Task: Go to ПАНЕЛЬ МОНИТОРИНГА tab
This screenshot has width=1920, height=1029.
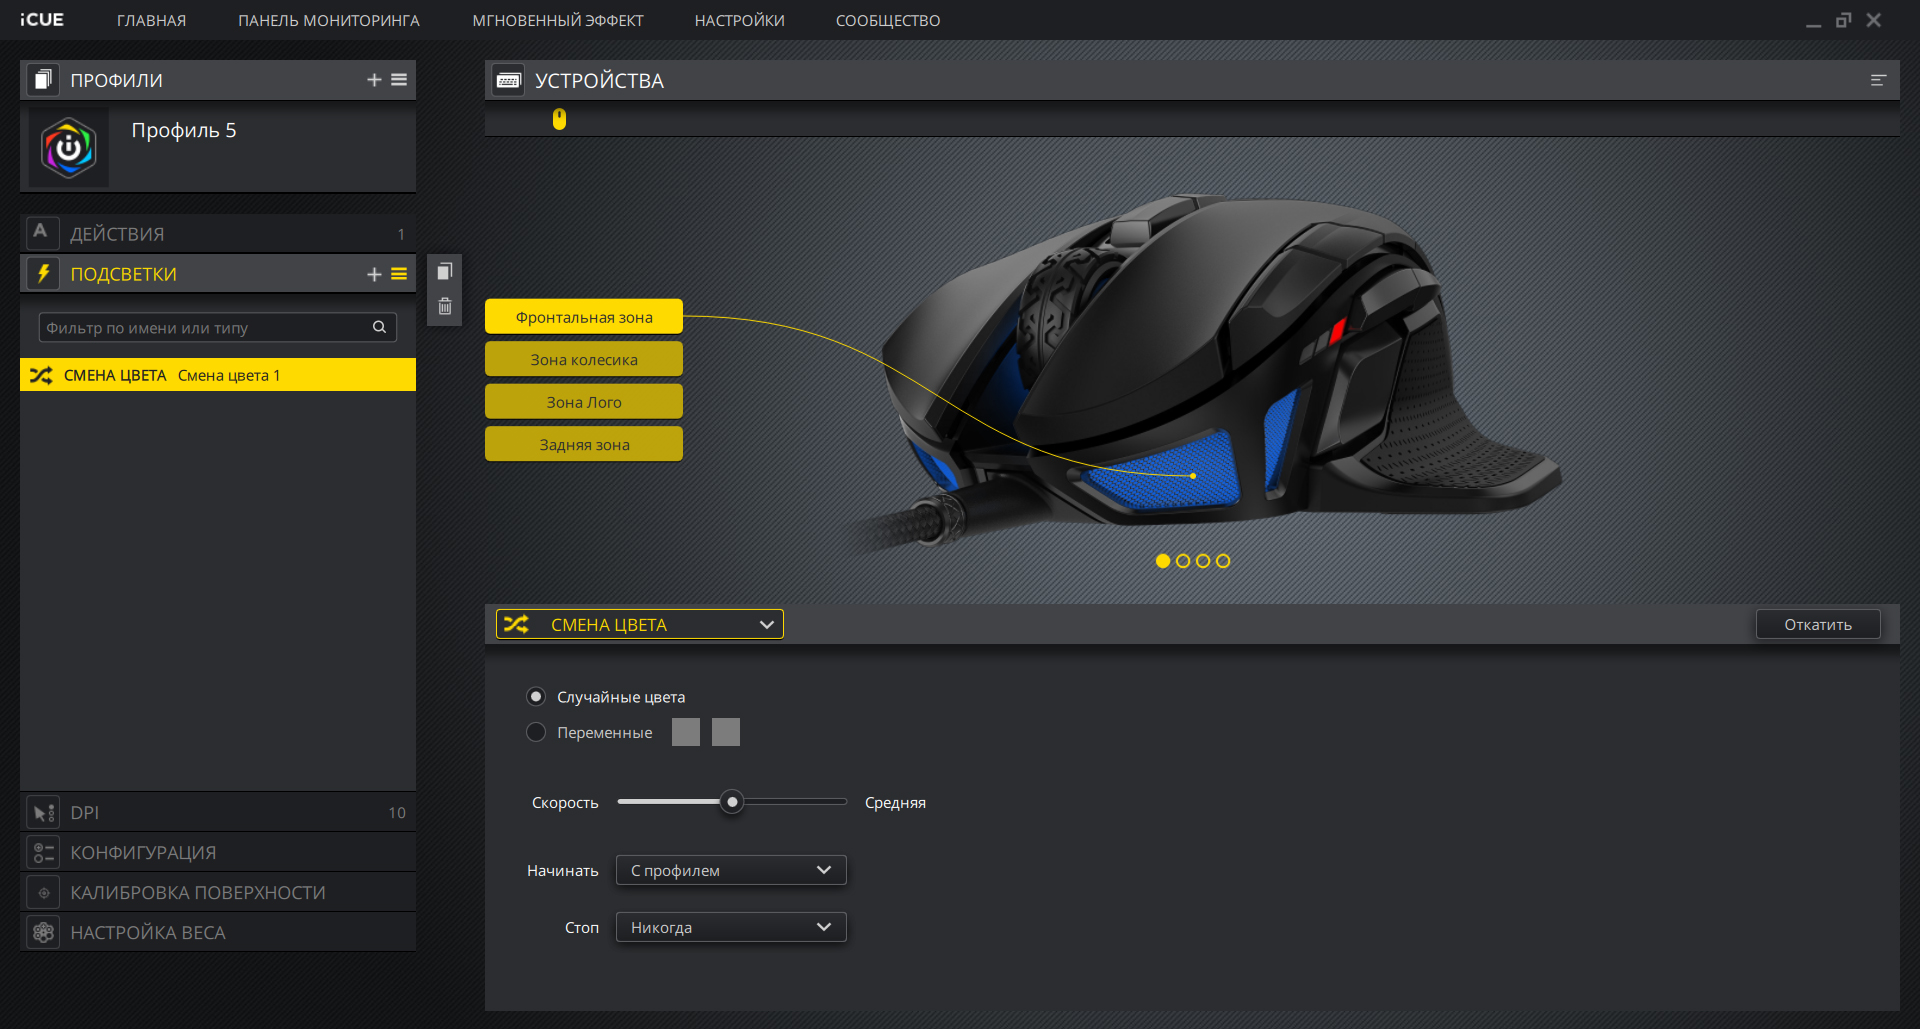Action: point(328,20)
